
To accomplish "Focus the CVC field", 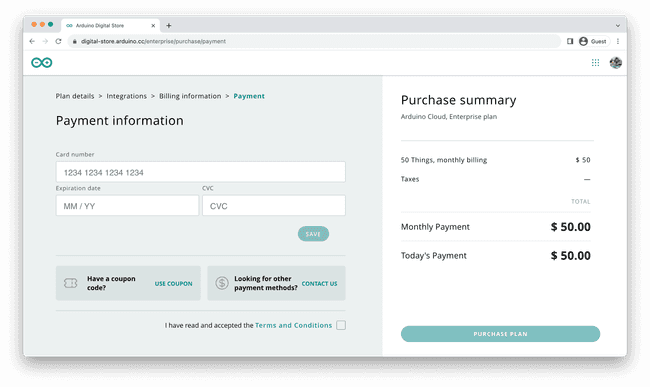I will click(274, 206).
